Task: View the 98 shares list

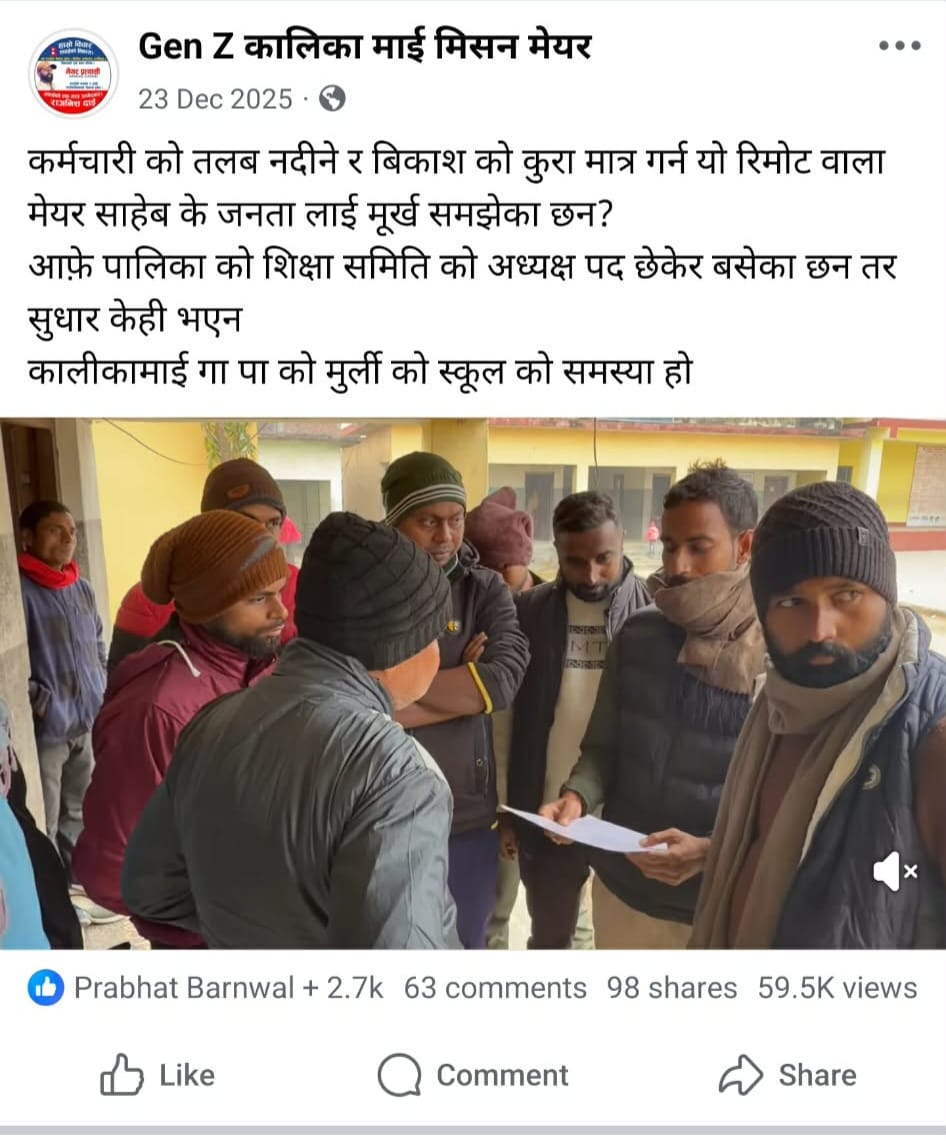Action: tap(671, 988)
